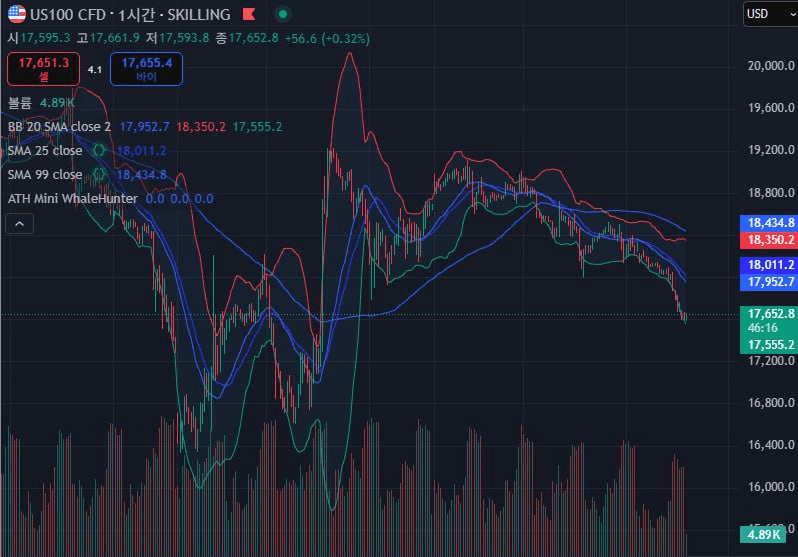The width and height of the screenshot is (798, 557).
Task: Select the SMA 99 close indicator label
Action: coord(45,174)
